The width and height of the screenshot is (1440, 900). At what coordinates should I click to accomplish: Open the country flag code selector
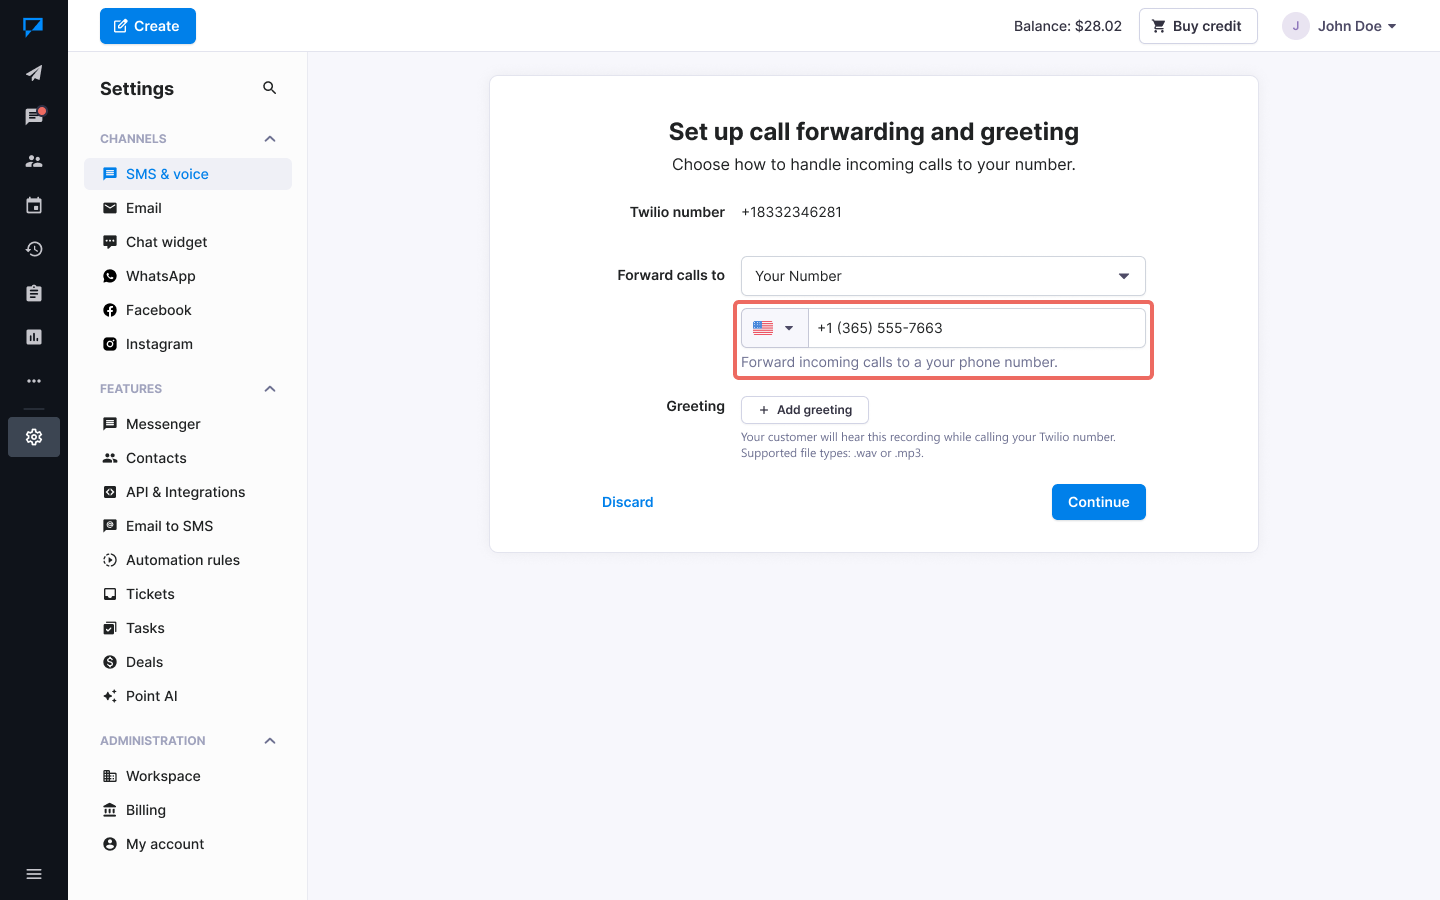click(x=774, y=328)
